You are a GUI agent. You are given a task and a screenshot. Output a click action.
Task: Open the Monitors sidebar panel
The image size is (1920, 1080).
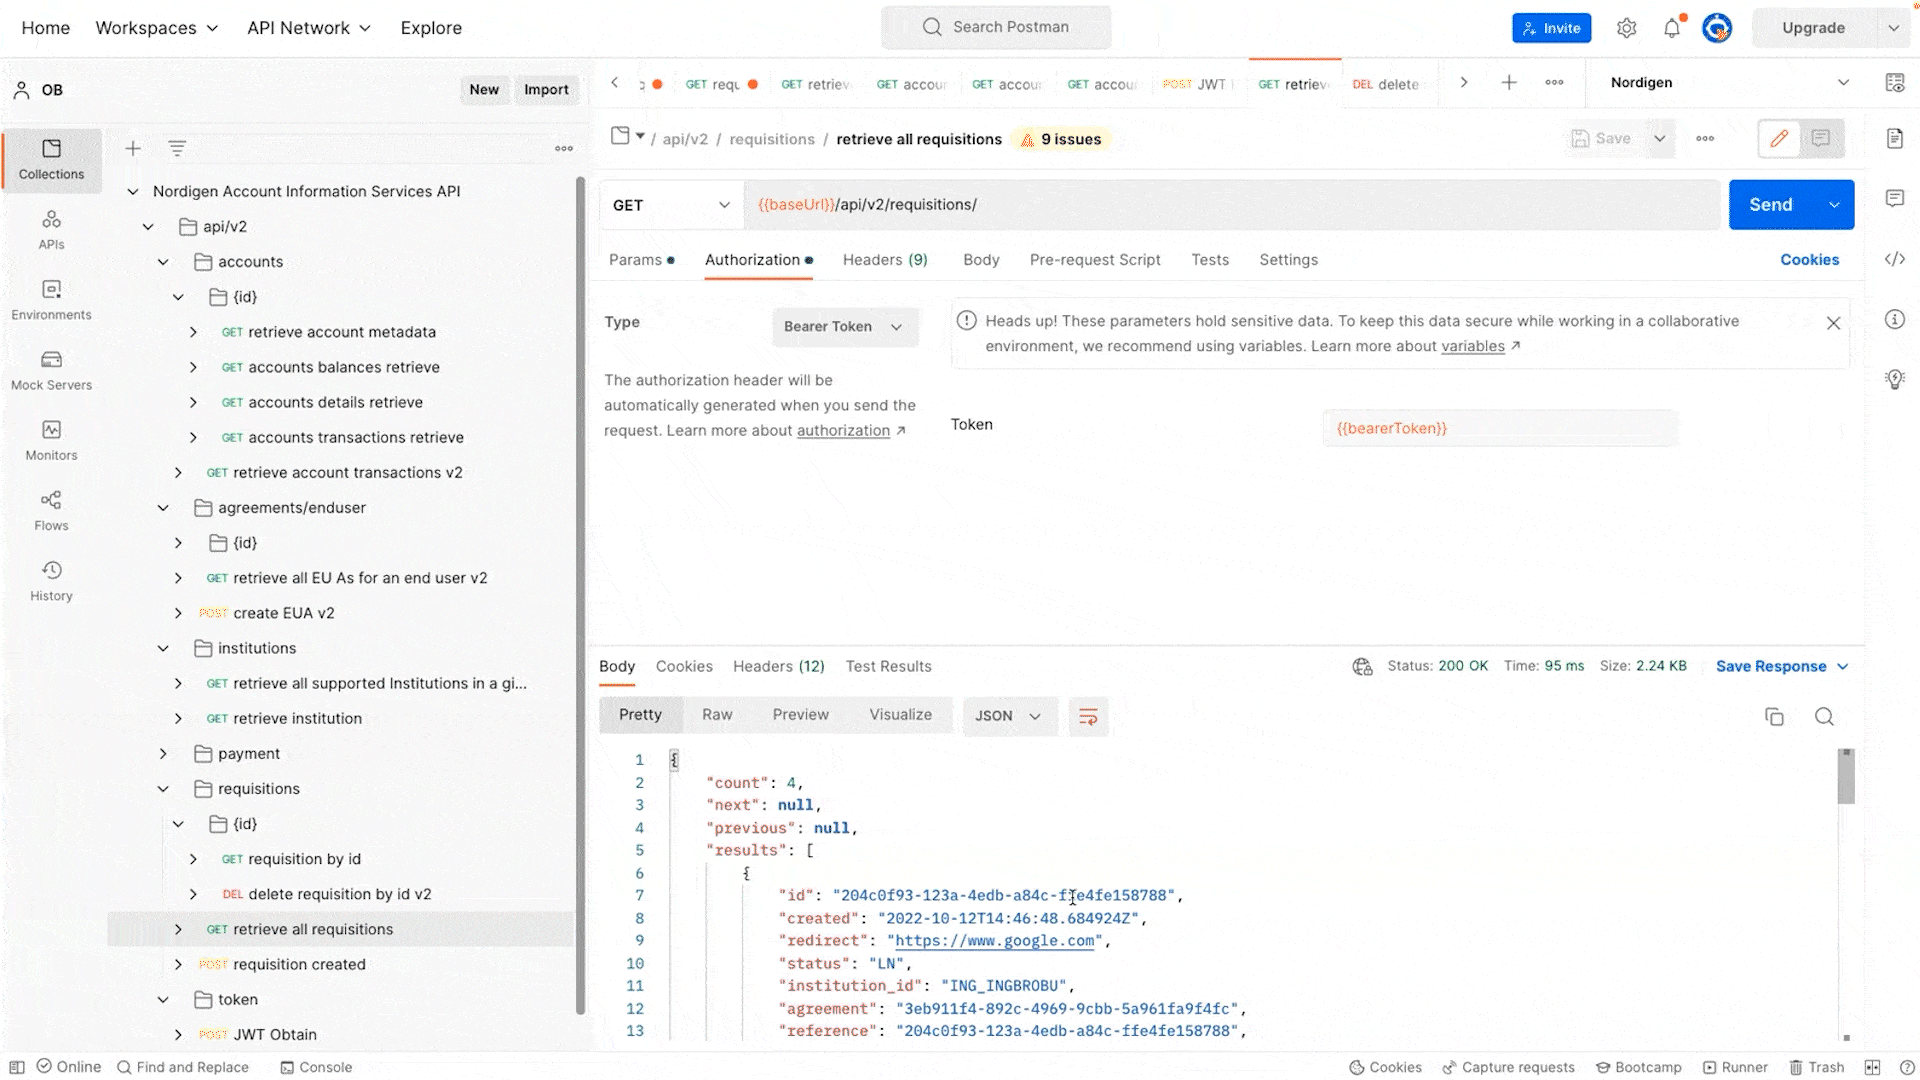click(x=51, y=440)
